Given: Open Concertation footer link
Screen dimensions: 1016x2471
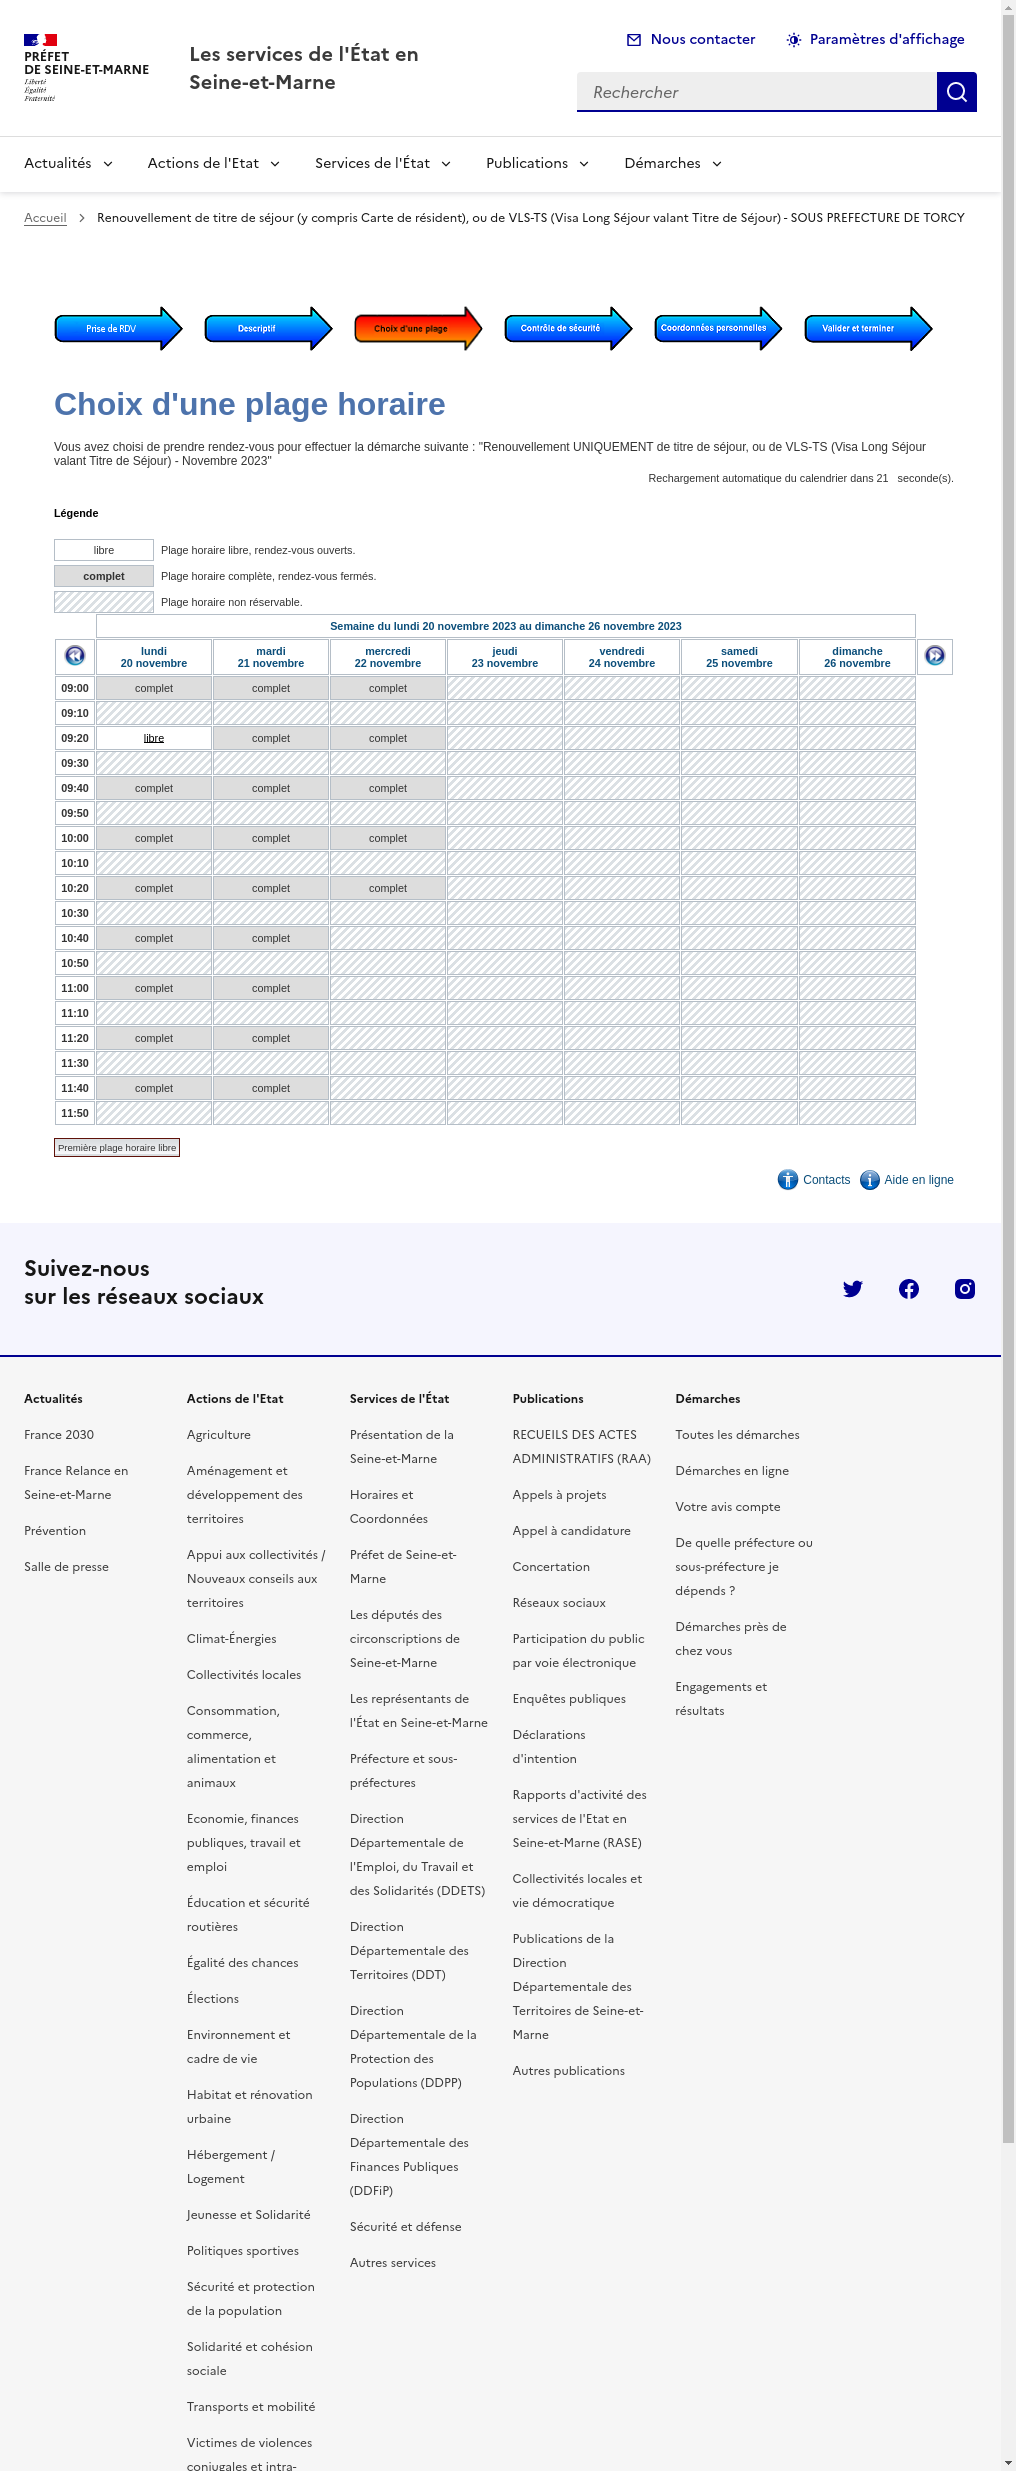Looking at the screenshot, I should tap(551, 1567).
